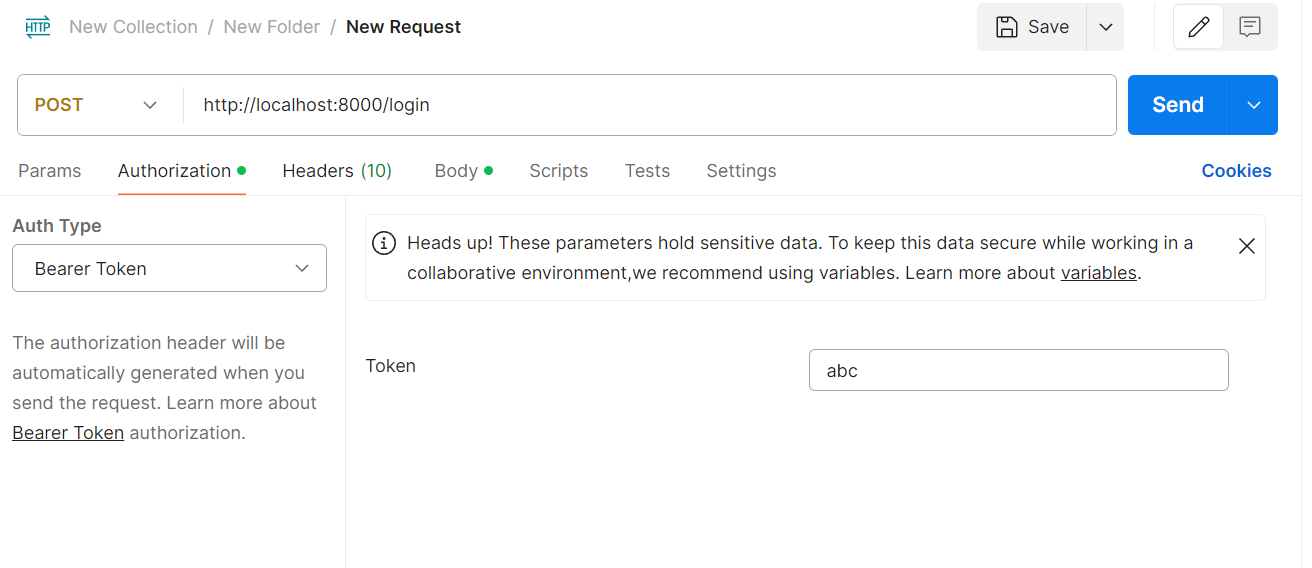Click the pencil edit mode icon
This screenshot has height=568, width=1312.
point(1198,27)
